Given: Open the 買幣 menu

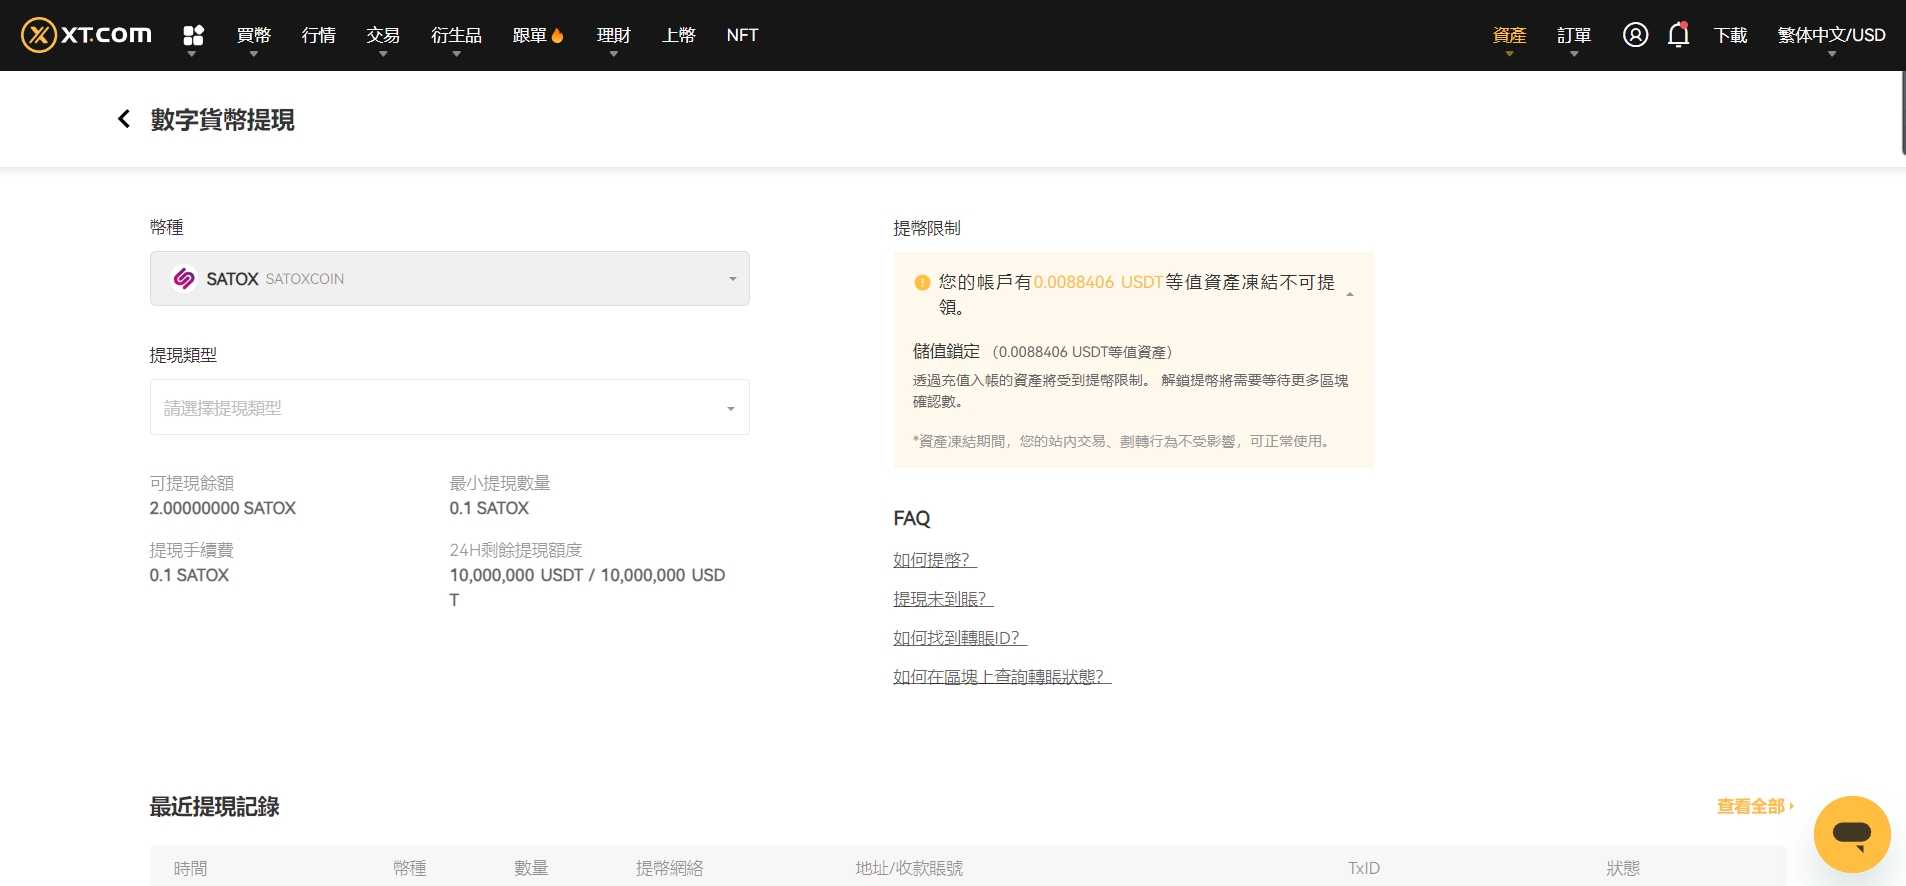Looking at the screenshot, I should (254, 35).
